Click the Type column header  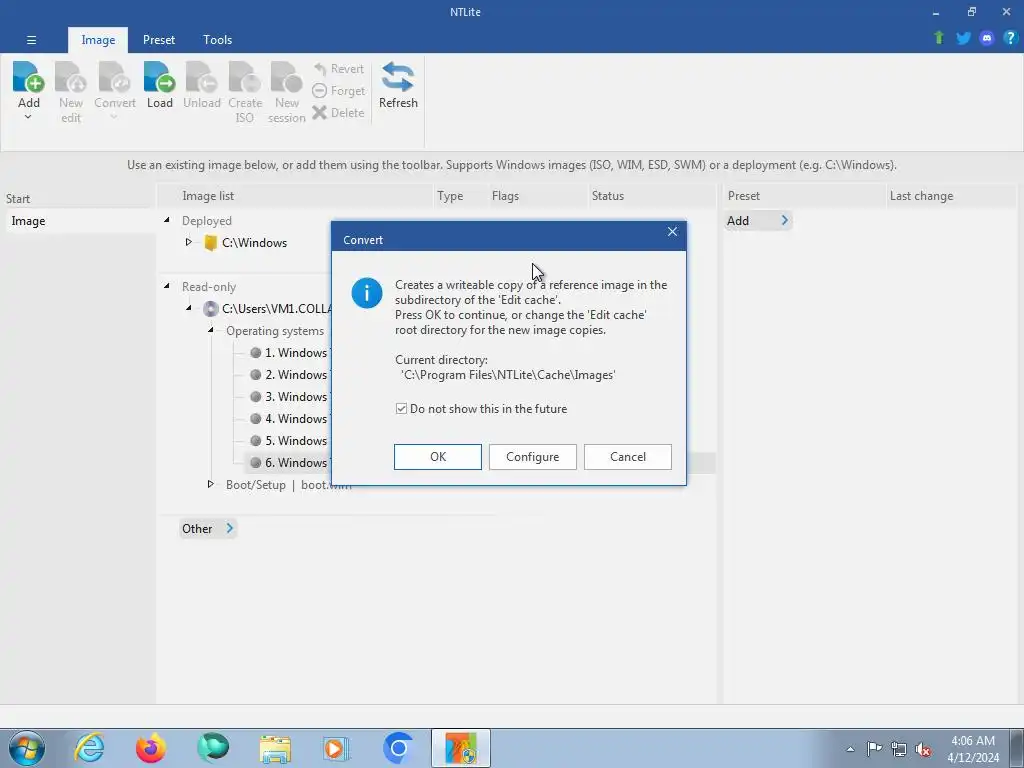coord(461,196)
